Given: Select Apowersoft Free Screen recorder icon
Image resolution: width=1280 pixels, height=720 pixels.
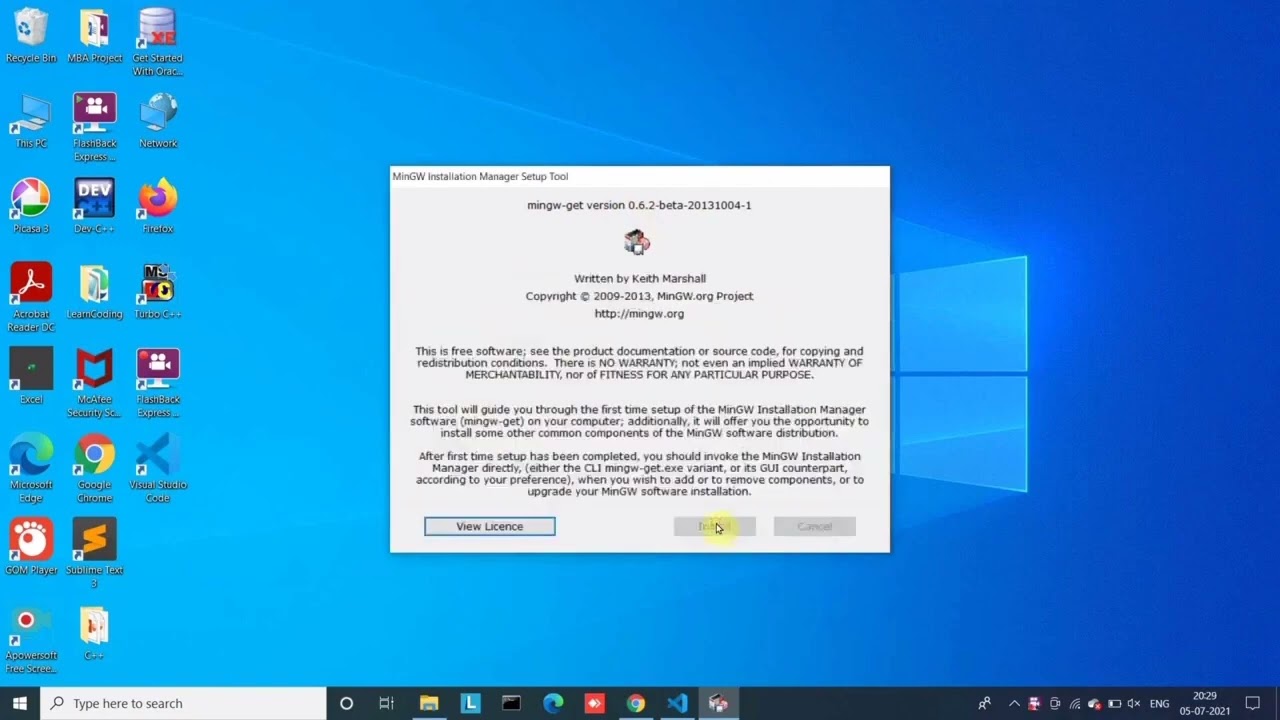Looking at the screenshot, I should (31, 640).
